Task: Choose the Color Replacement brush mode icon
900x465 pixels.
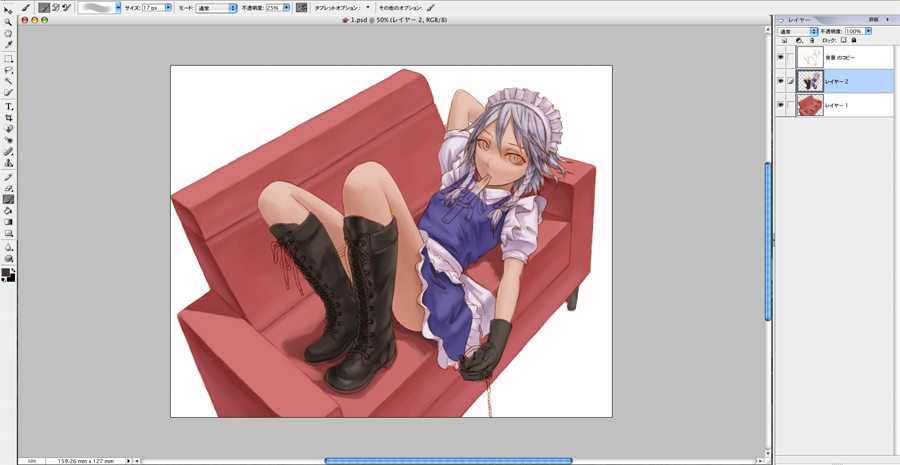Action: tap(67, 7)
